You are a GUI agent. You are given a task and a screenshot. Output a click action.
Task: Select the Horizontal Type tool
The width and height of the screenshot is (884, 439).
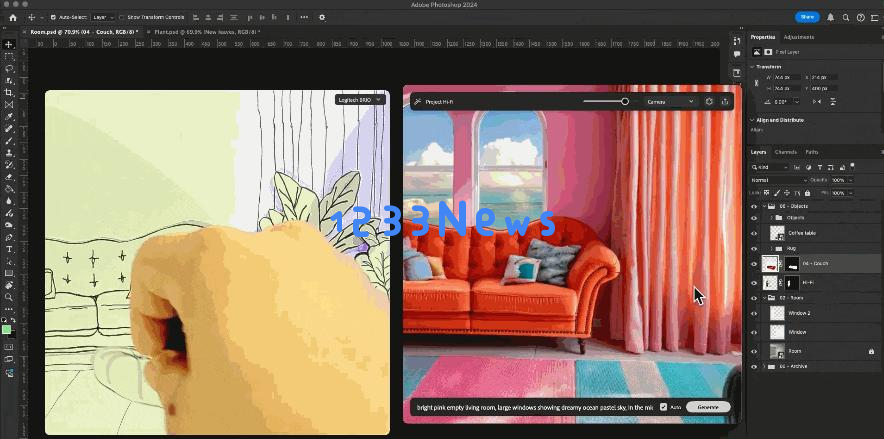click(x=8, y=249)
